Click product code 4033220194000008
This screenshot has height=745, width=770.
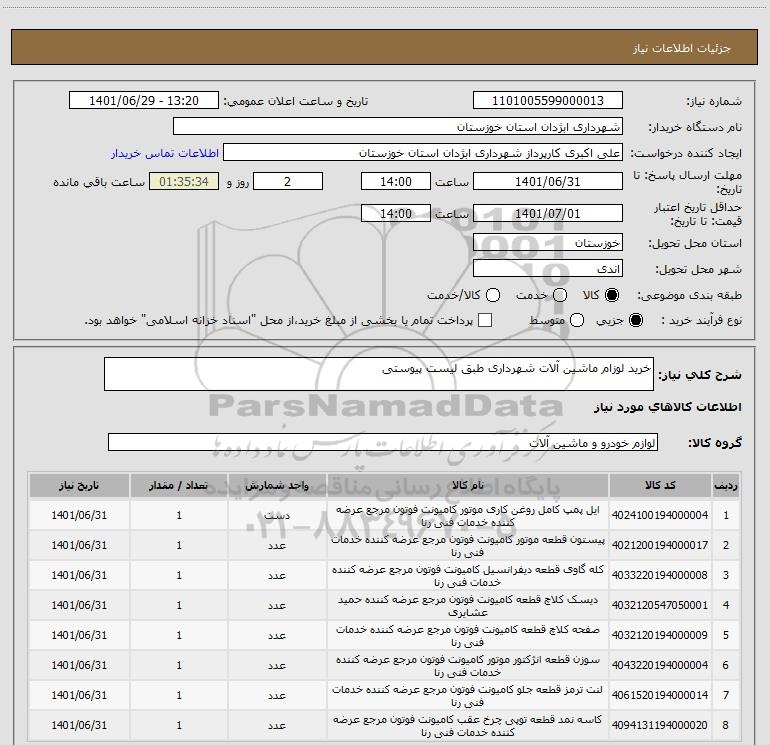point(660,575)
